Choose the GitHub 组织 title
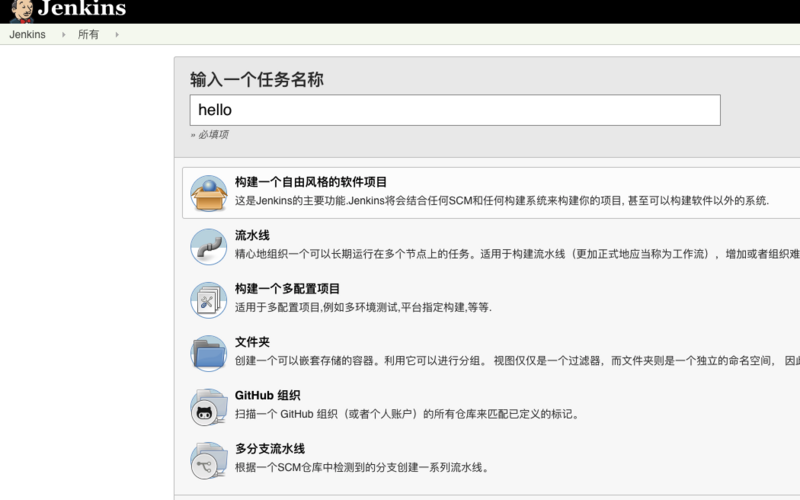 [267, 395]
